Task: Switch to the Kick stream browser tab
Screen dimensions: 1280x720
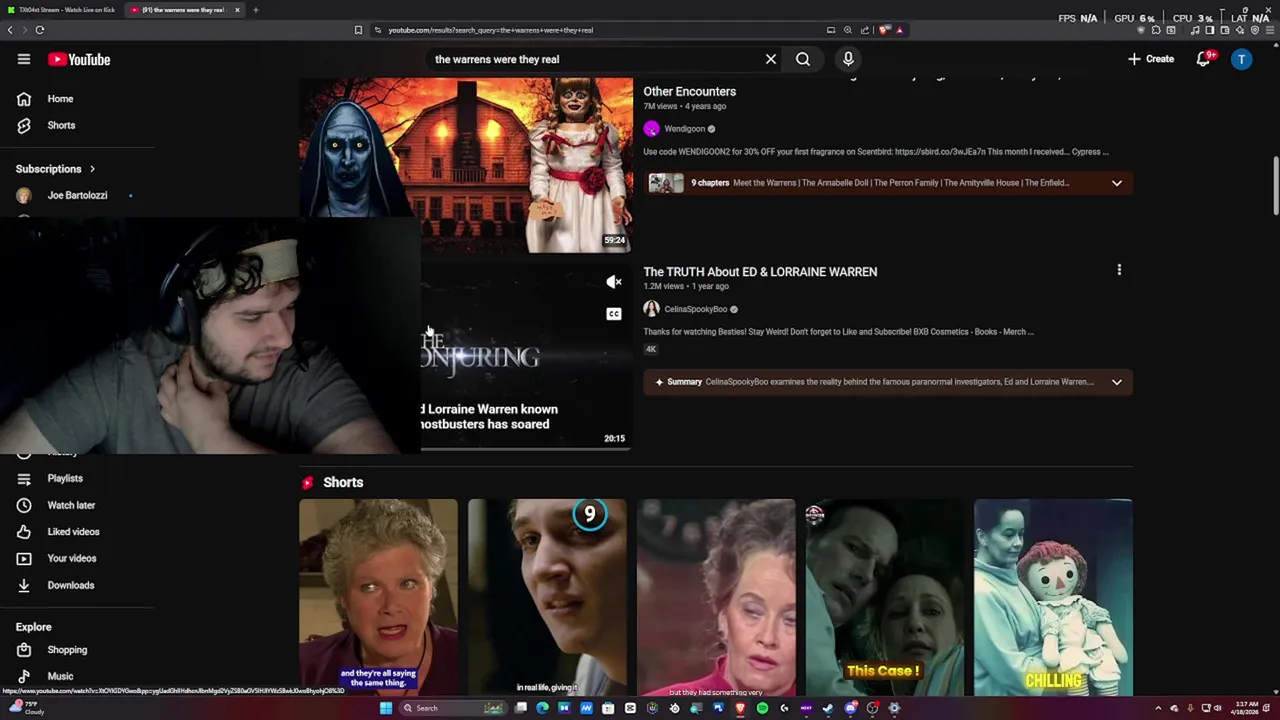Action: click(61, 10)
